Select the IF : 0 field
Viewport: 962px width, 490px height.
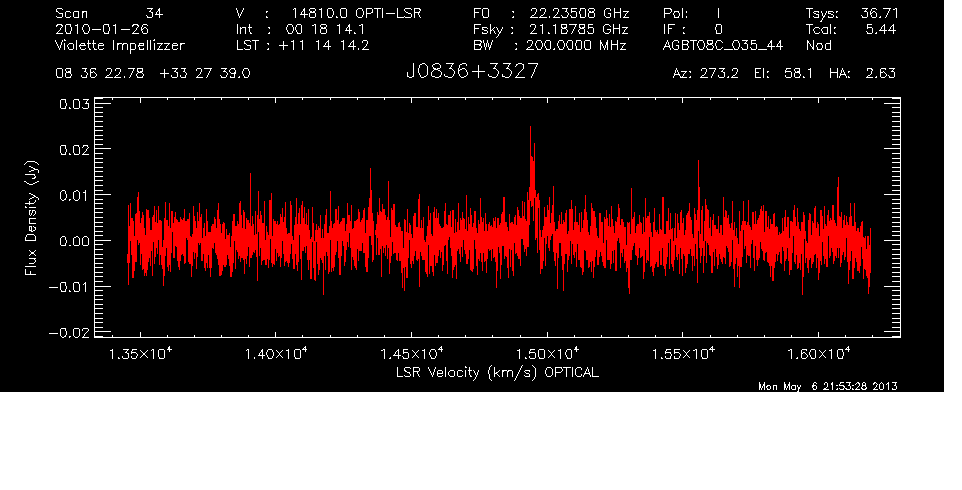click(x=693, y=29)
